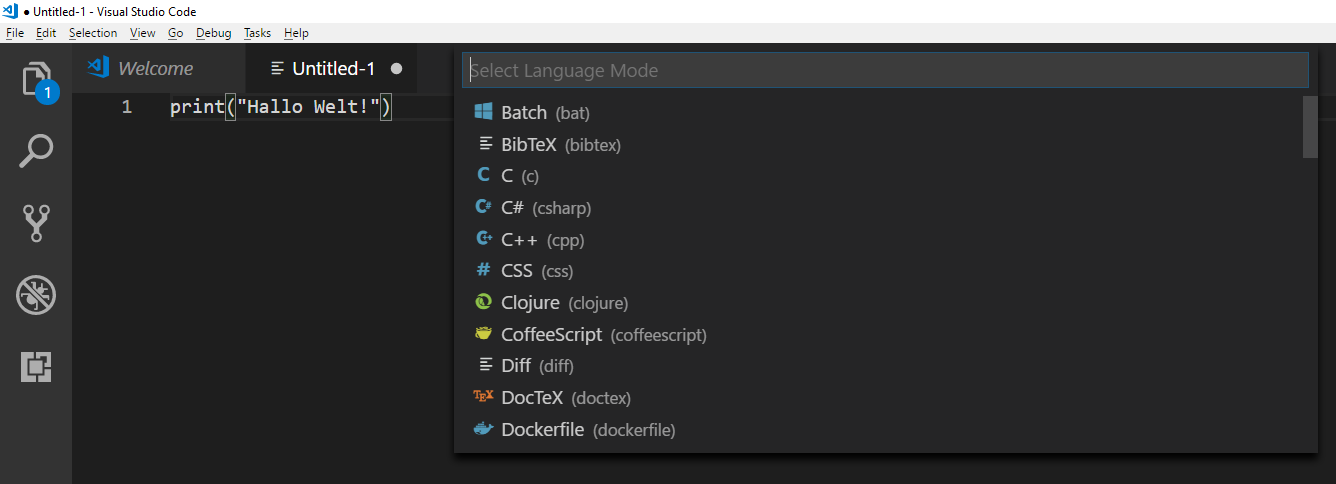Open the Debug view in activity bar

click(x=36, y=295)
